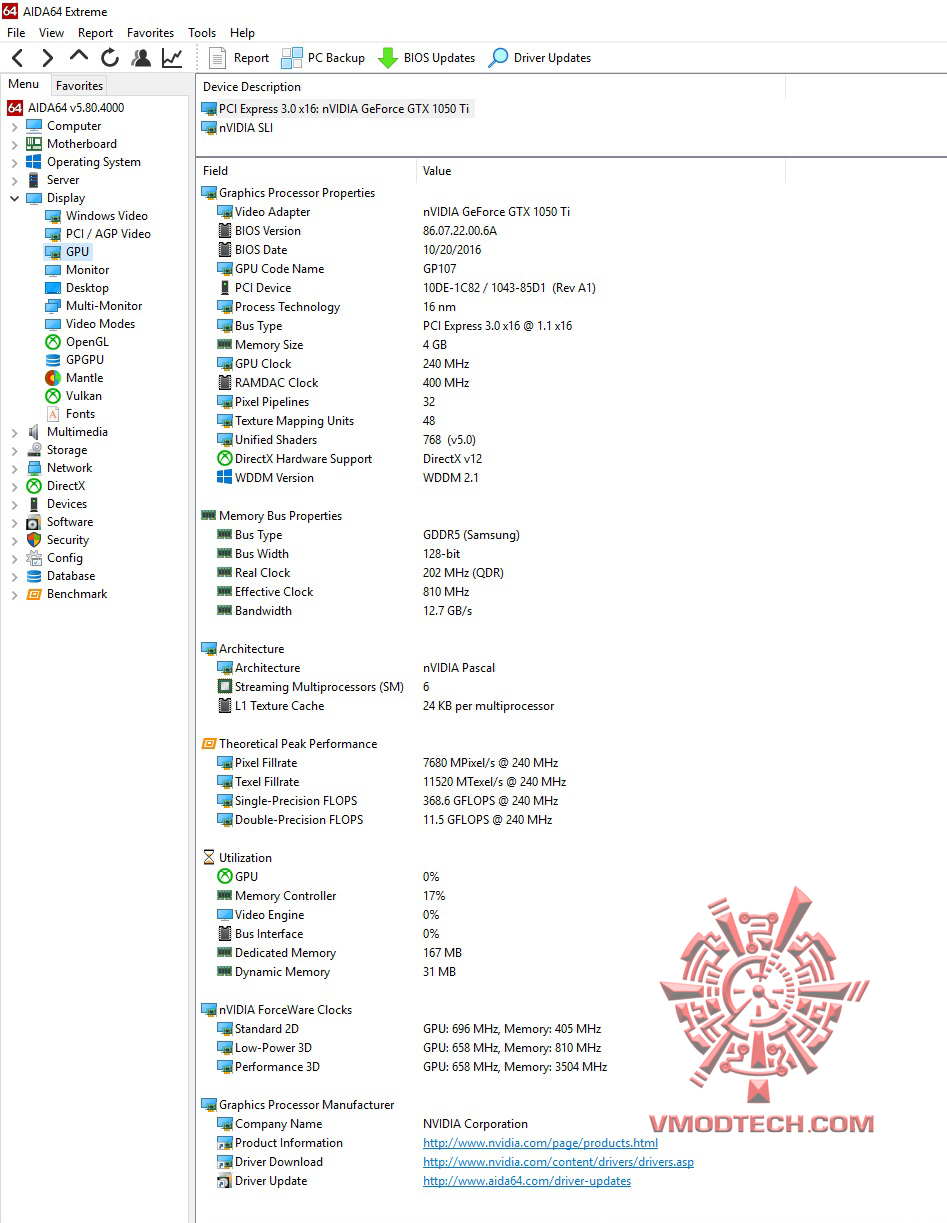The image size is (947, 1223).
Task: Collapse the Display tree node
Action: 14,198
